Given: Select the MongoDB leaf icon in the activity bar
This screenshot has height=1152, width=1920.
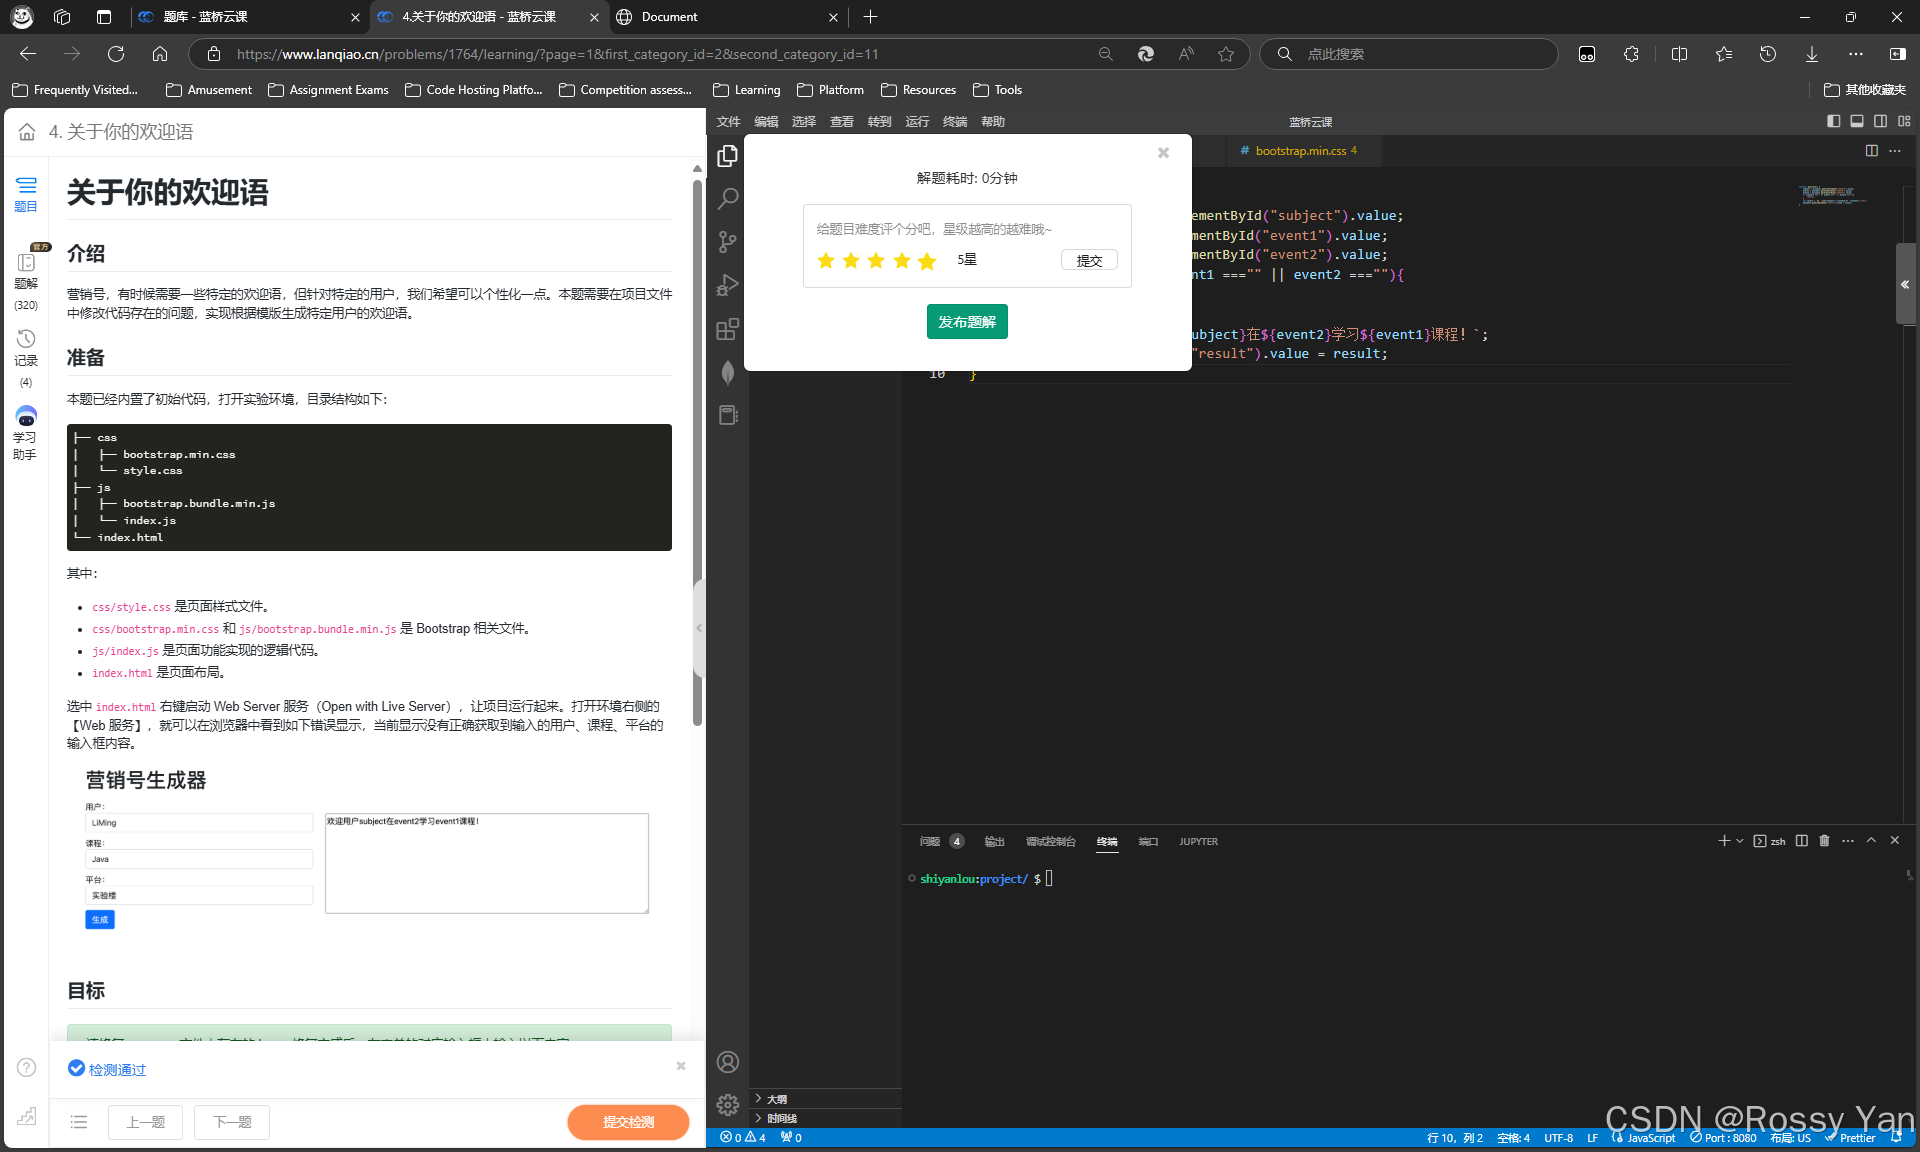Looking at the screenshot, I should click(727, 371).
